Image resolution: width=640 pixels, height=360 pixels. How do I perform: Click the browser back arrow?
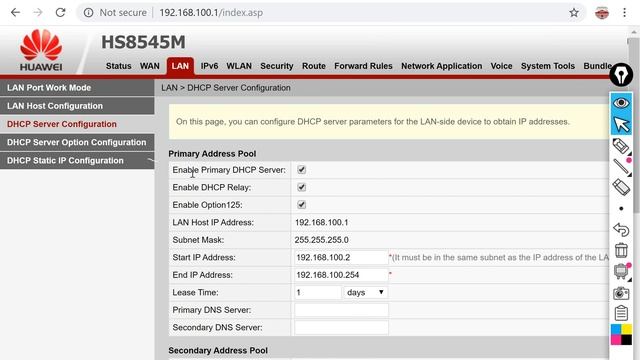(16, 13)
